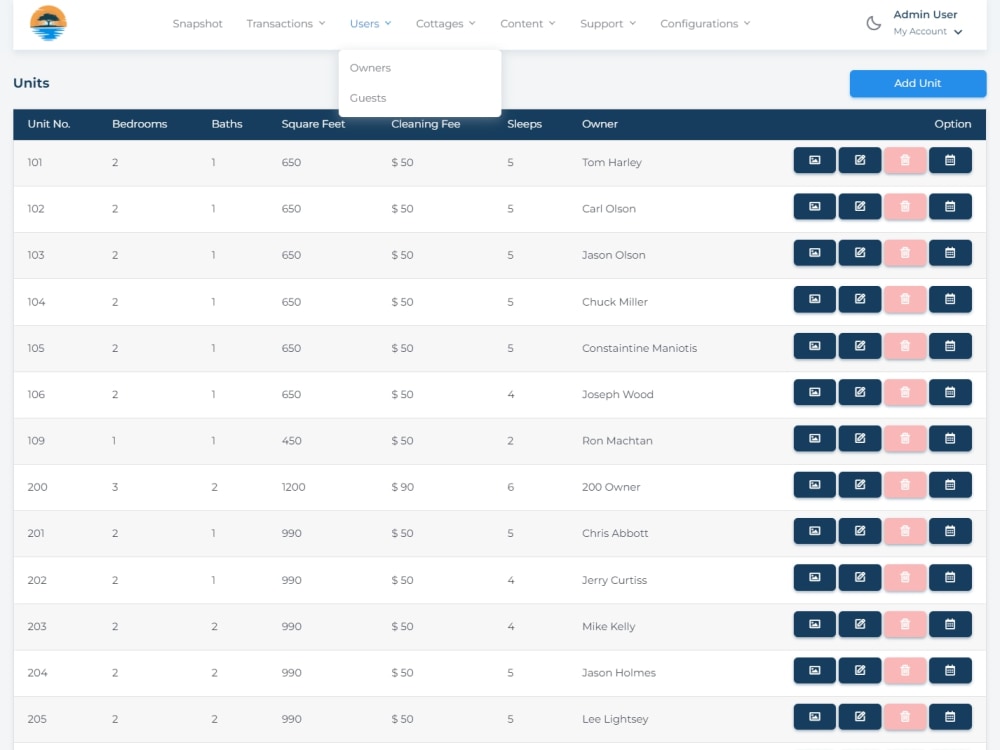Edit Joseph Wood's unit 106
This screenshot has width=1000, height=750.
click(x=860, y=392)
